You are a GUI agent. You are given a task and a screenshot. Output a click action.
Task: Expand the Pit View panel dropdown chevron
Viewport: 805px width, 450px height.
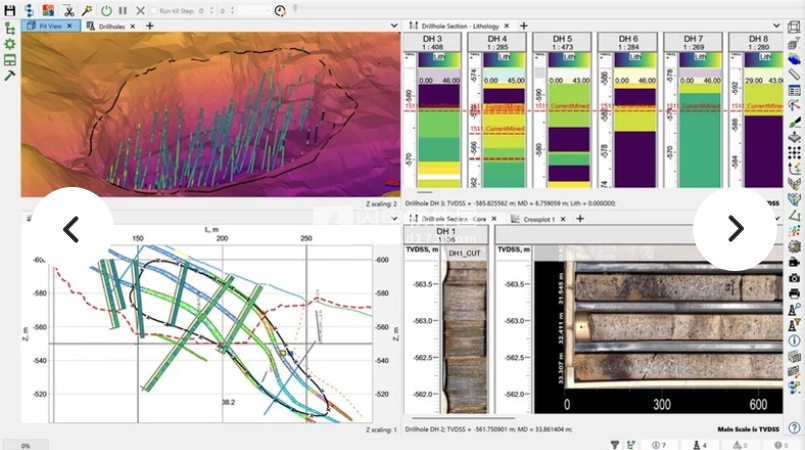[x=394, y=25]
